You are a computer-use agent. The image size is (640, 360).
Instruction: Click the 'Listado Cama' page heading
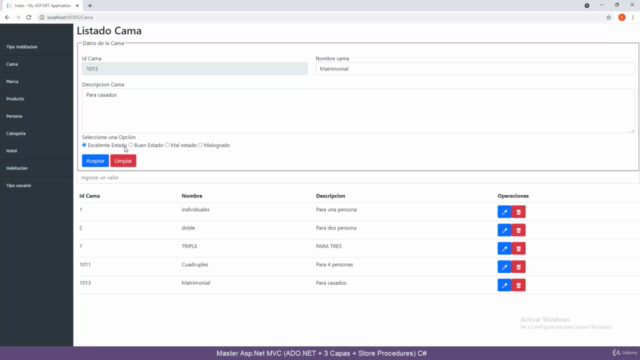[109, 31]
